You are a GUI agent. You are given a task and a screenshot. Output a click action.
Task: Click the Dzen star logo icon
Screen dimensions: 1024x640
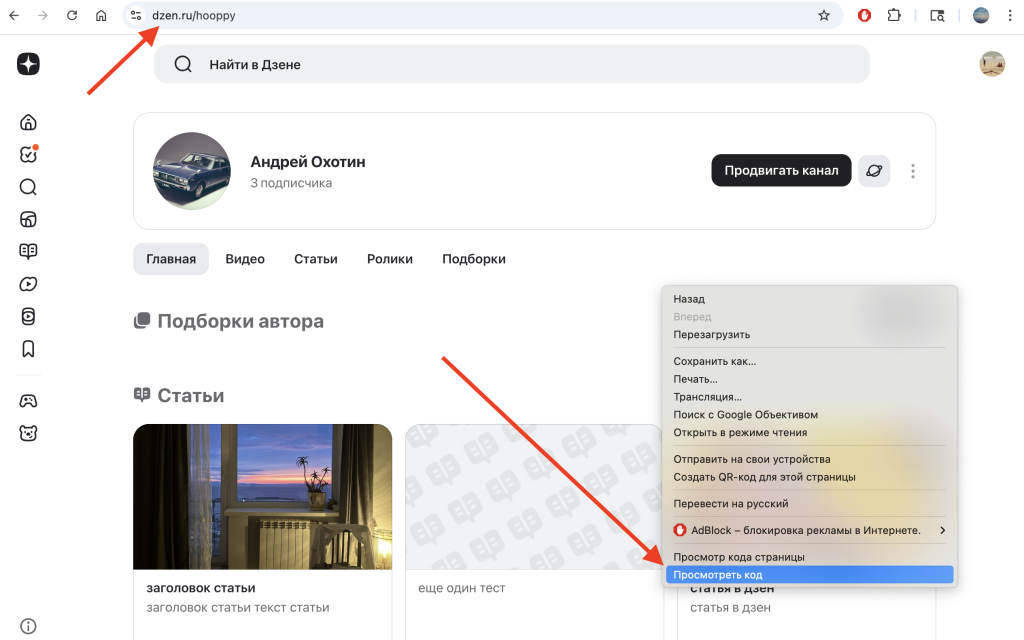click(28, 64)
